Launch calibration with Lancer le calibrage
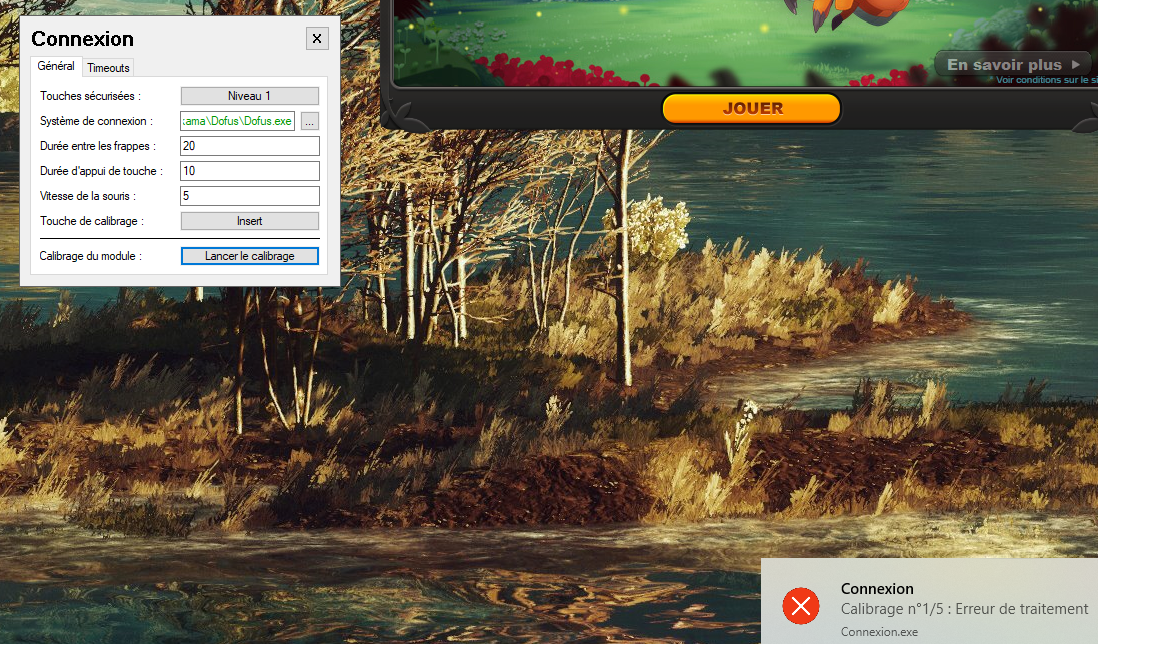Image resolution: width=1152 pixels, height=648 pixels. click(x=250, y=256)
